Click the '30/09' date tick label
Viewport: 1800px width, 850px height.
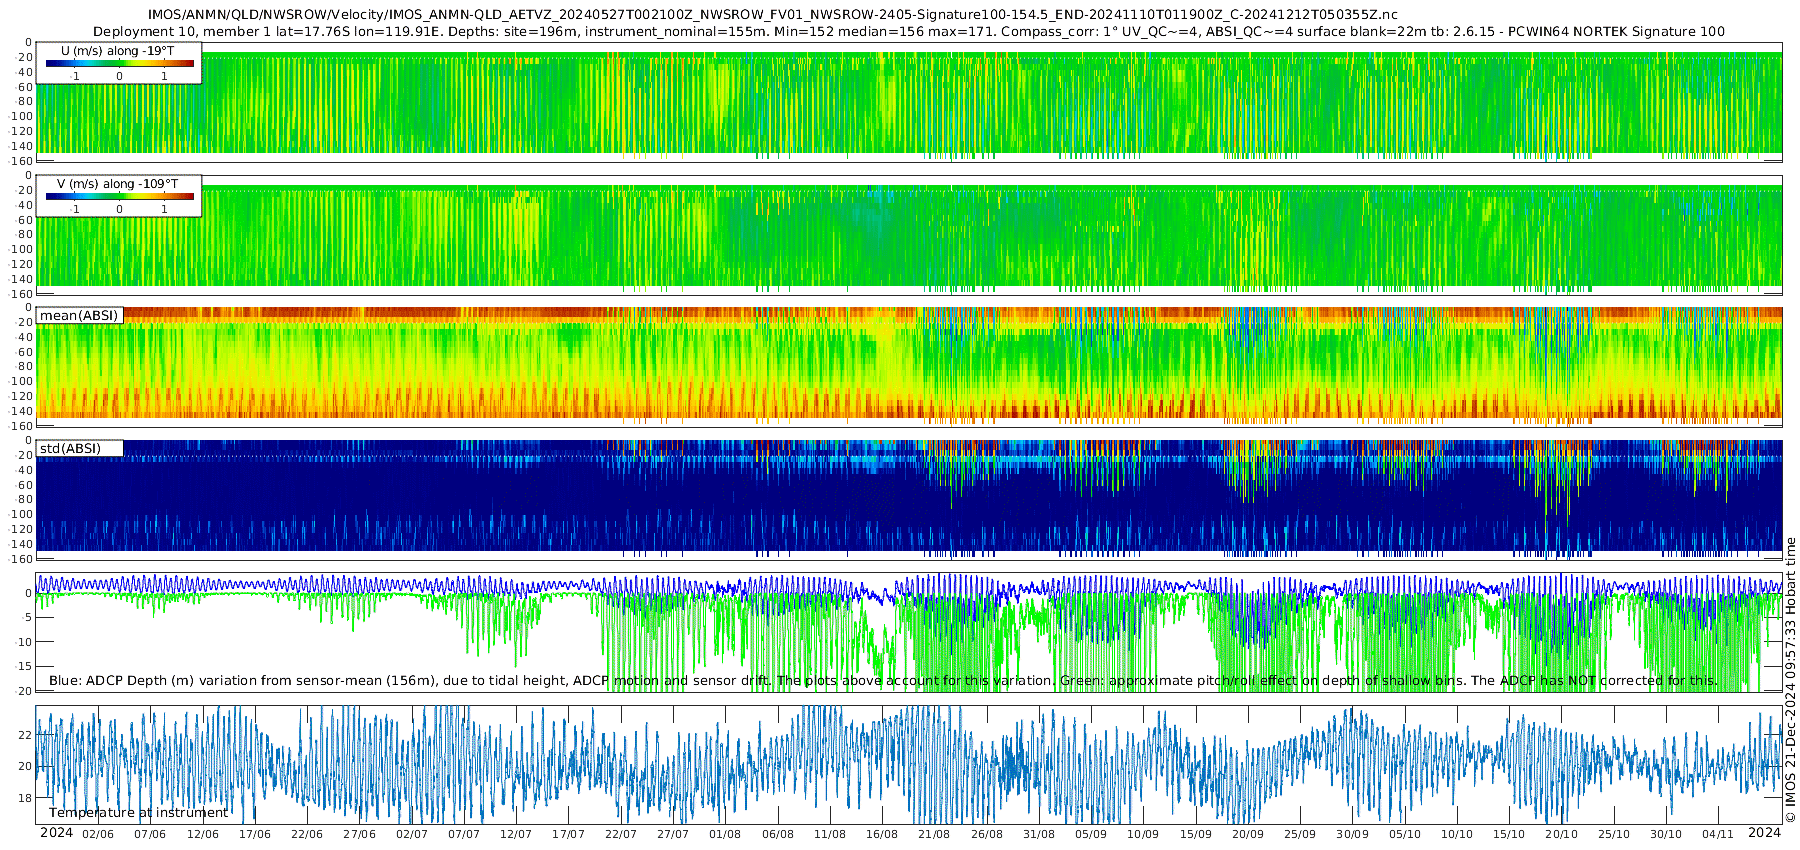(x=1353, y=834)
